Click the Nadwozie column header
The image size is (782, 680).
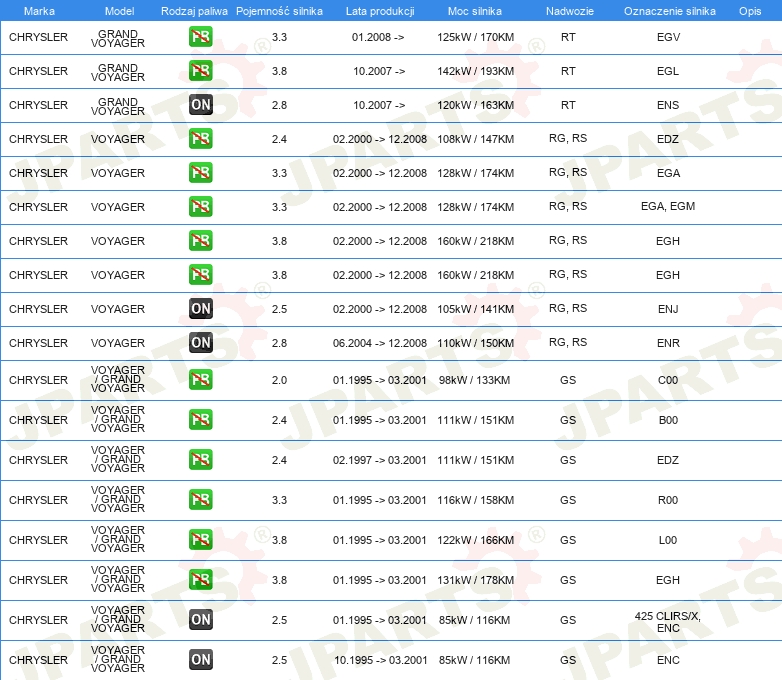(567, 10)
